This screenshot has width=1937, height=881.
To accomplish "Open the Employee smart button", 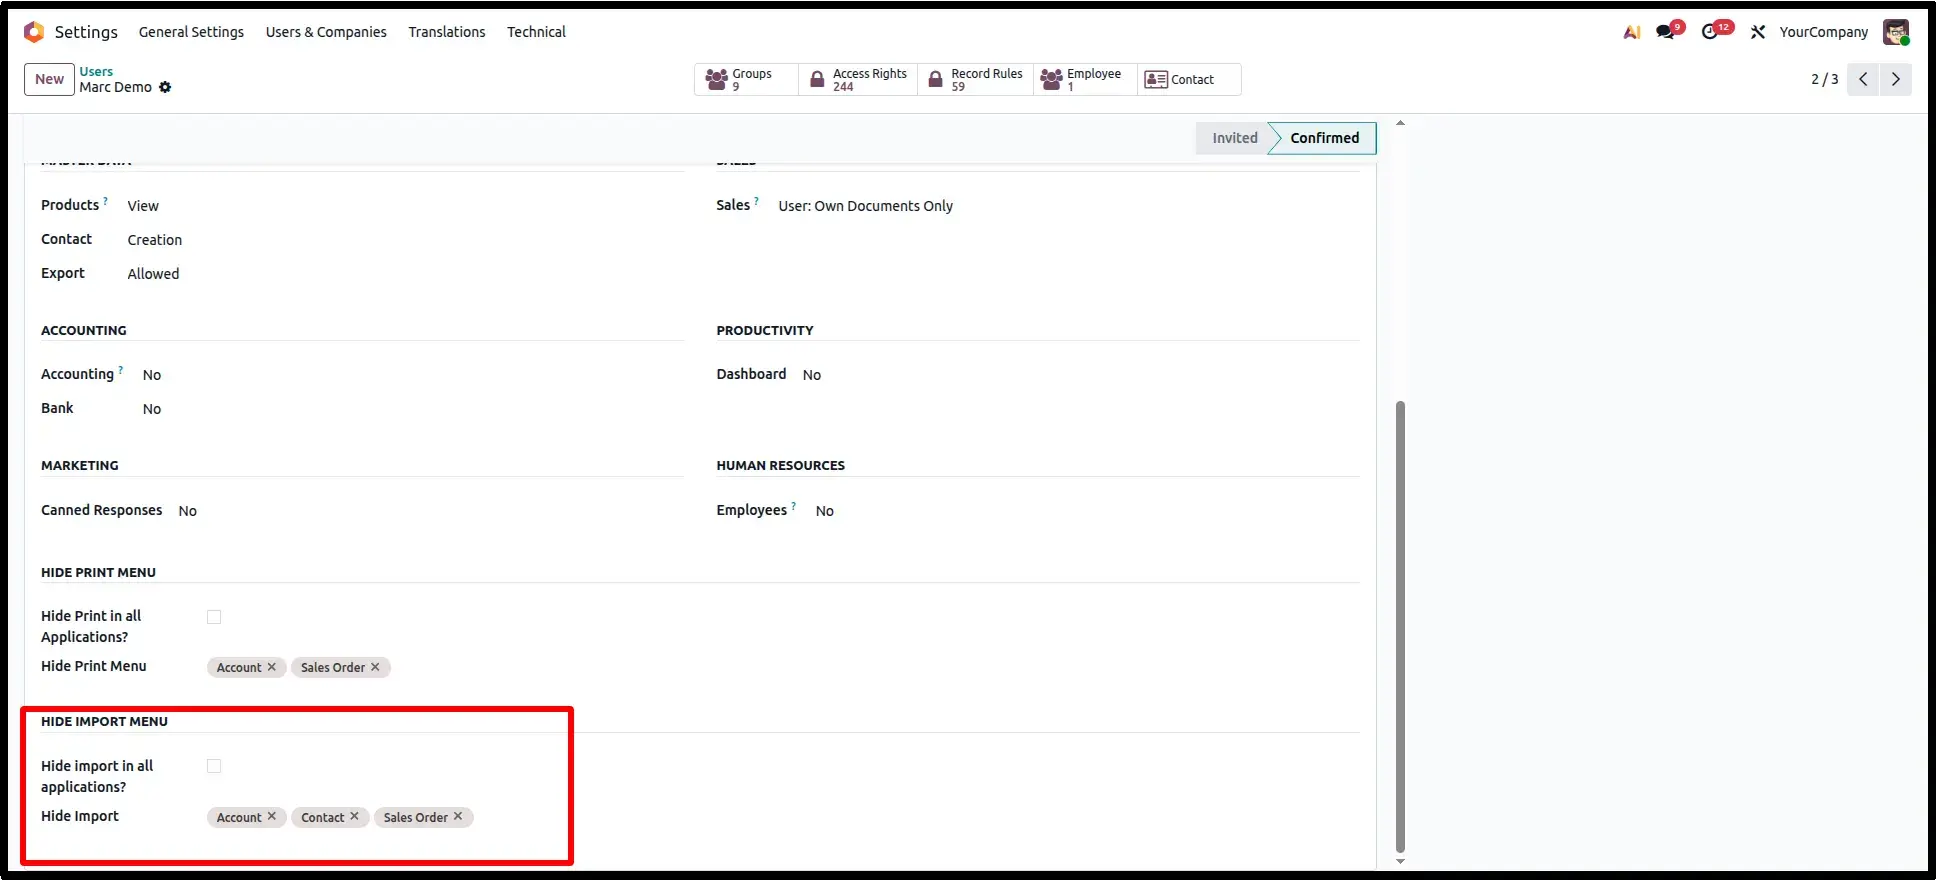I will click(1085, 79).
